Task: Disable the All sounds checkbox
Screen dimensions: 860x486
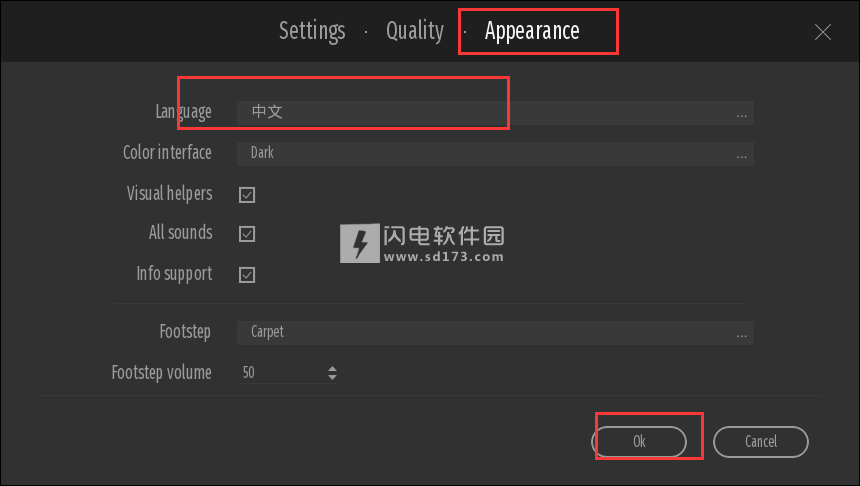Action: [x=247, y=234]
